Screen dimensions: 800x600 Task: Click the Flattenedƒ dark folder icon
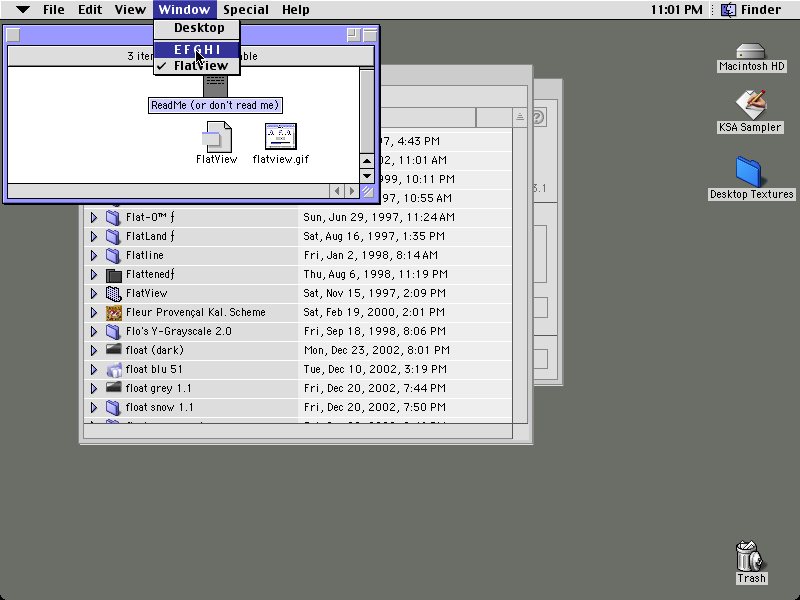[x=113, y=274]
